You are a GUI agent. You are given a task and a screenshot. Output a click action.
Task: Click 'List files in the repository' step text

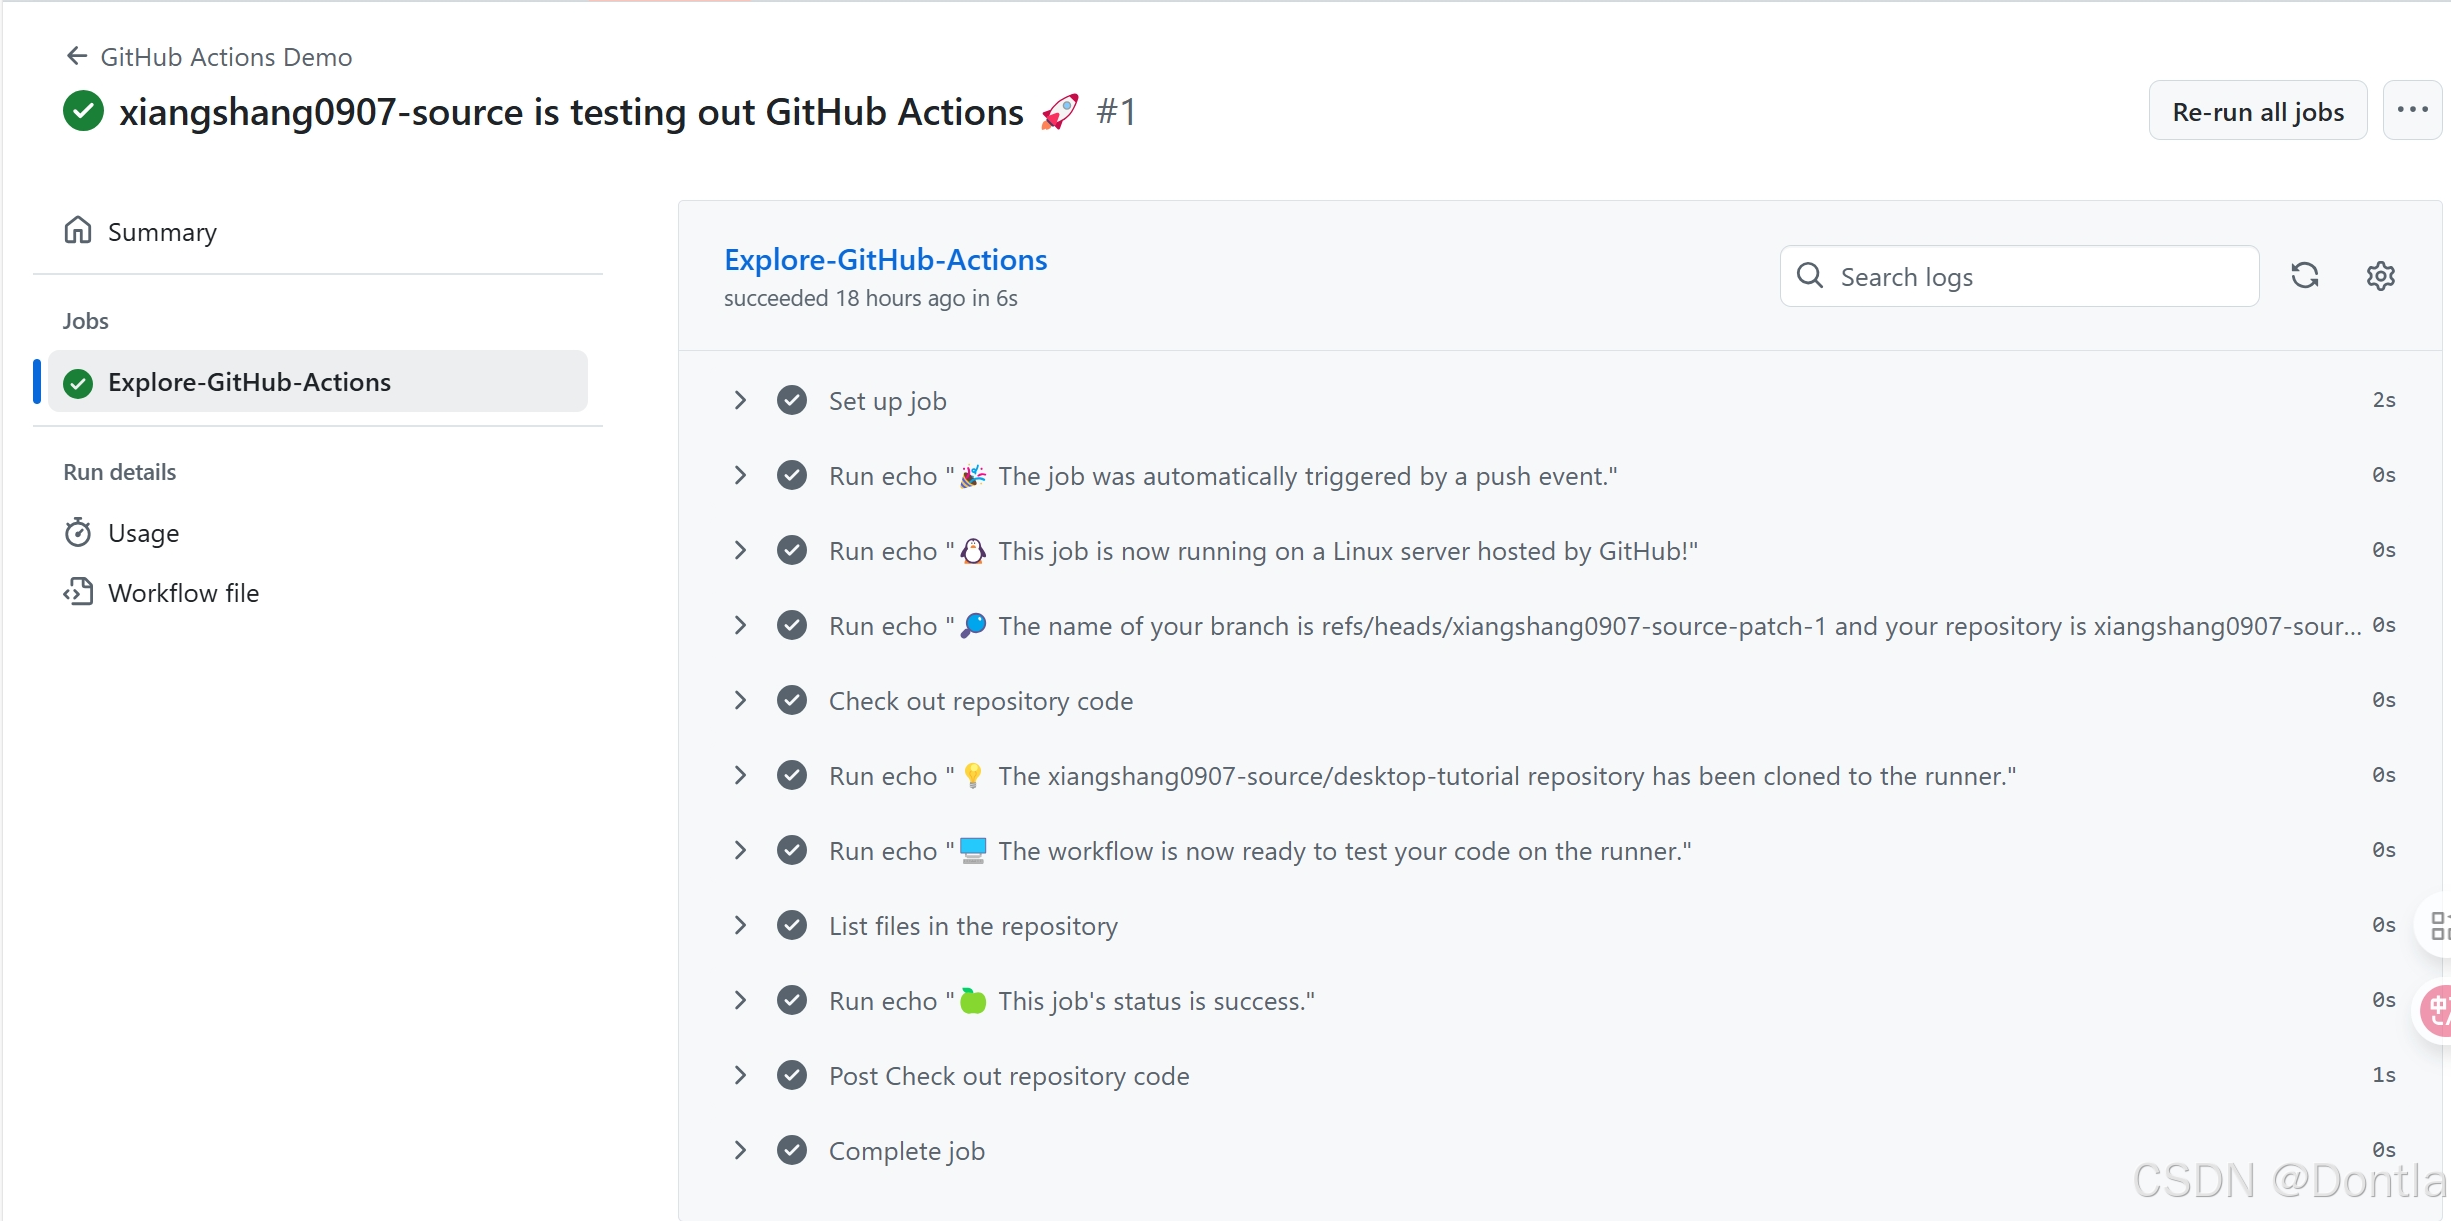click(x=973, y=926)
